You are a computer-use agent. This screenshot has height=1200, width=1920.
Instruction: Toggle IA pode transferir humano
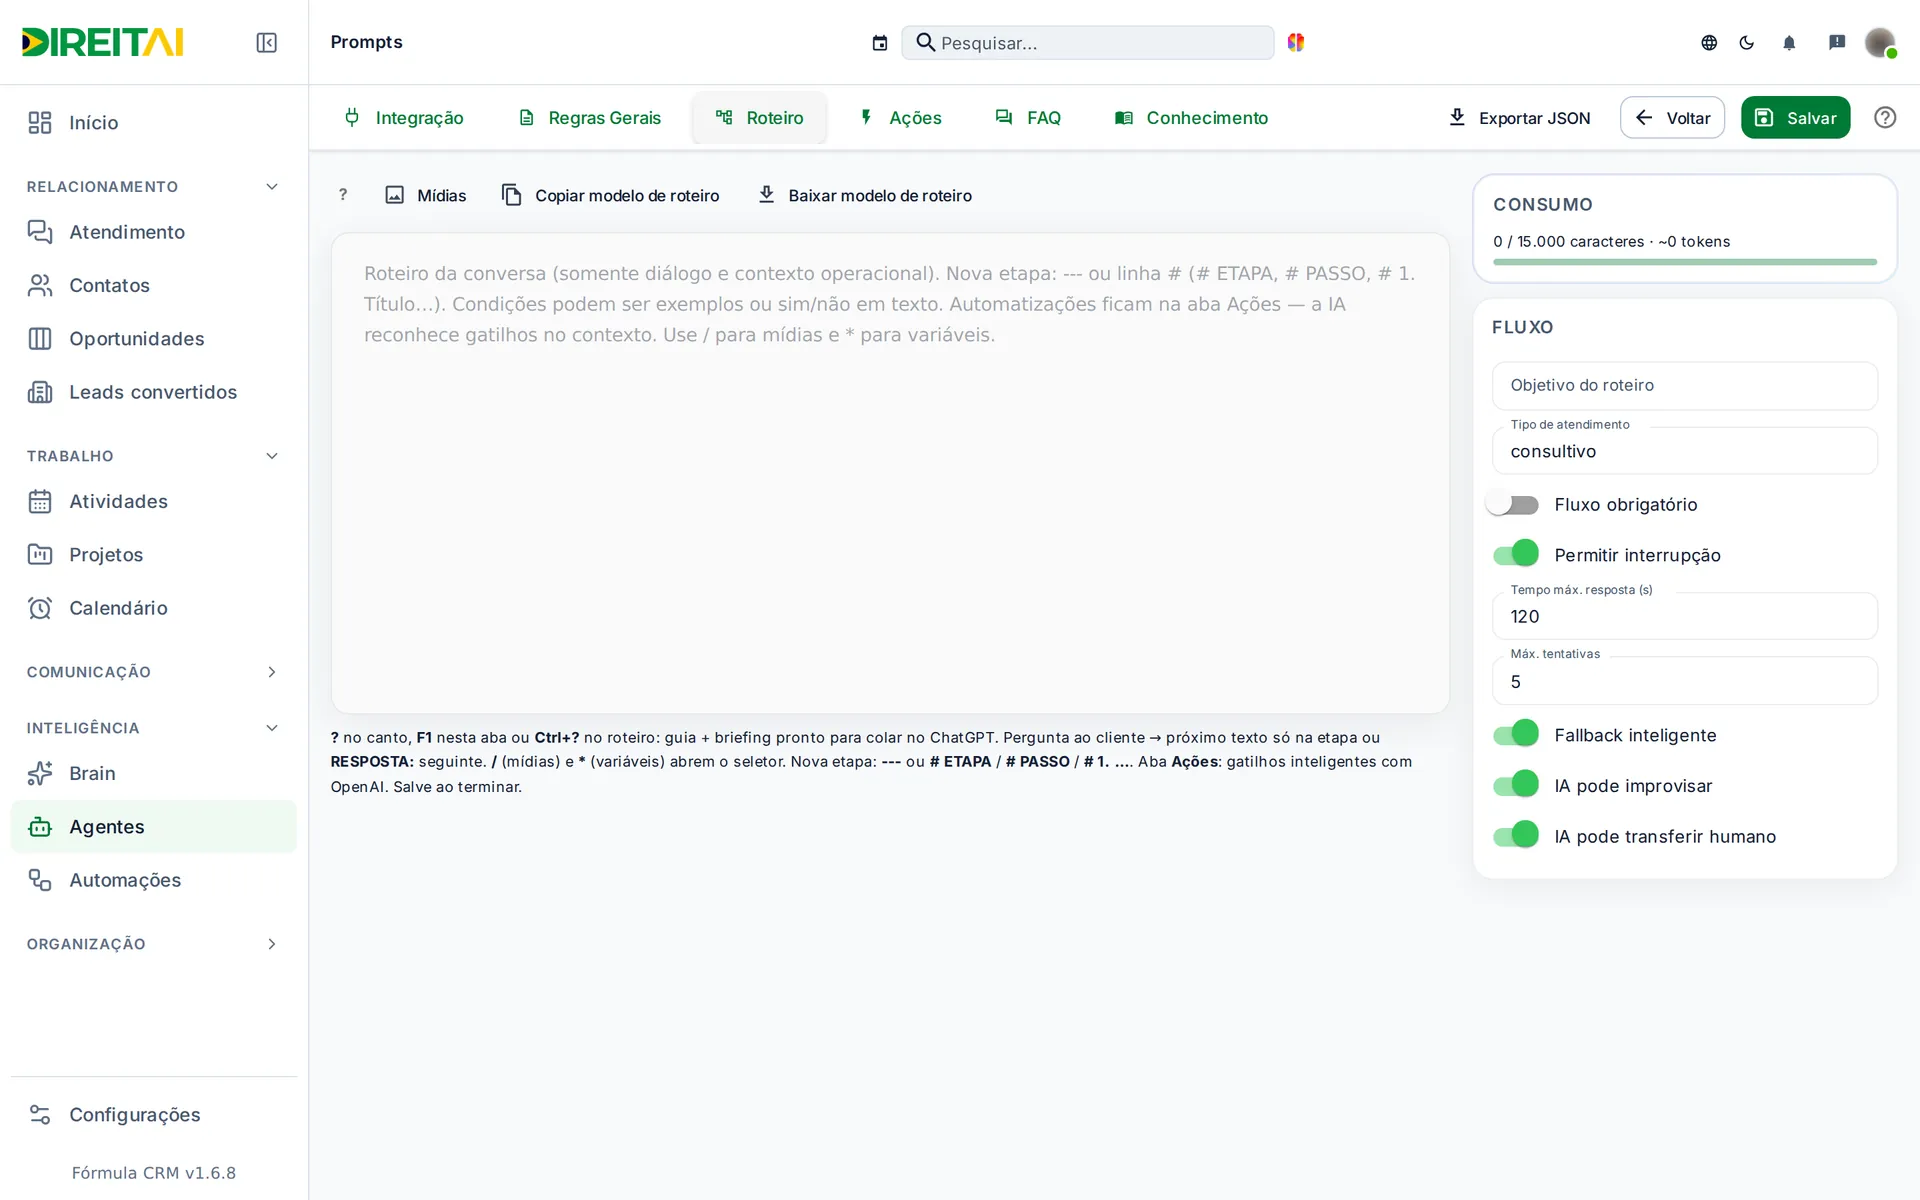point(1516,836)
